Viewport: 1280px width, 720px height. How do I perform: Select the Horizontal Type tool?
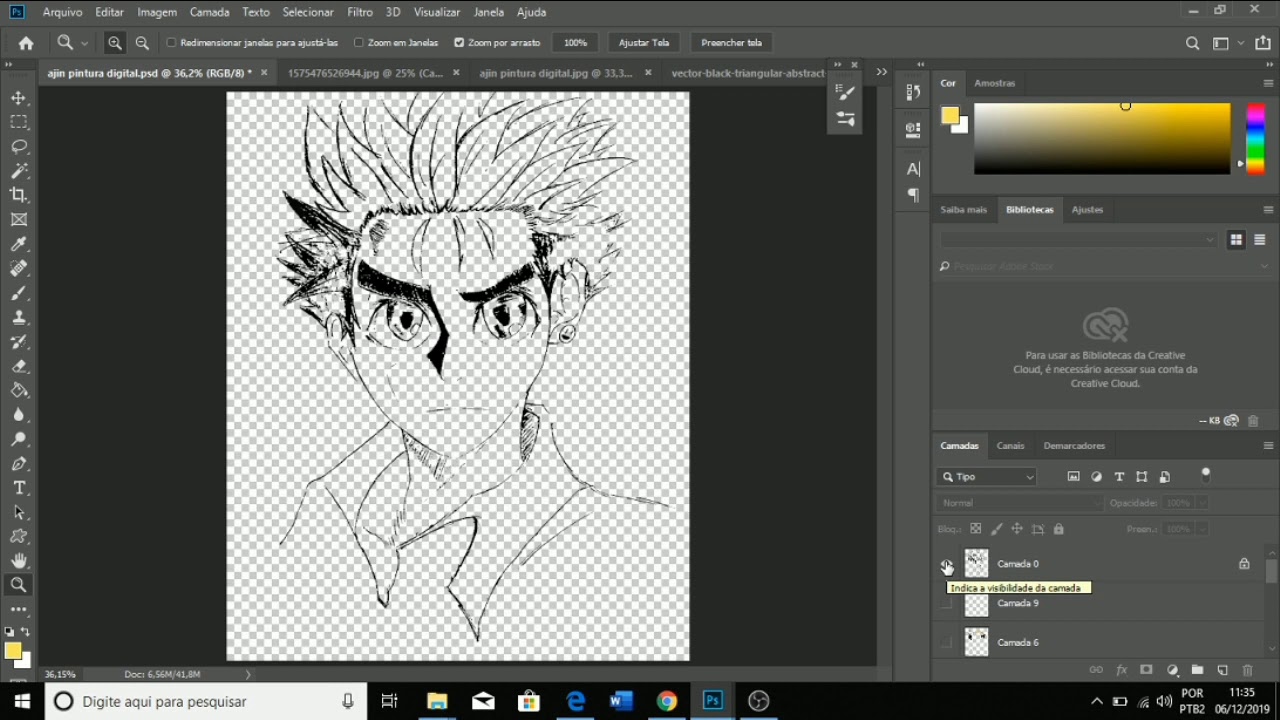(19, 488)
